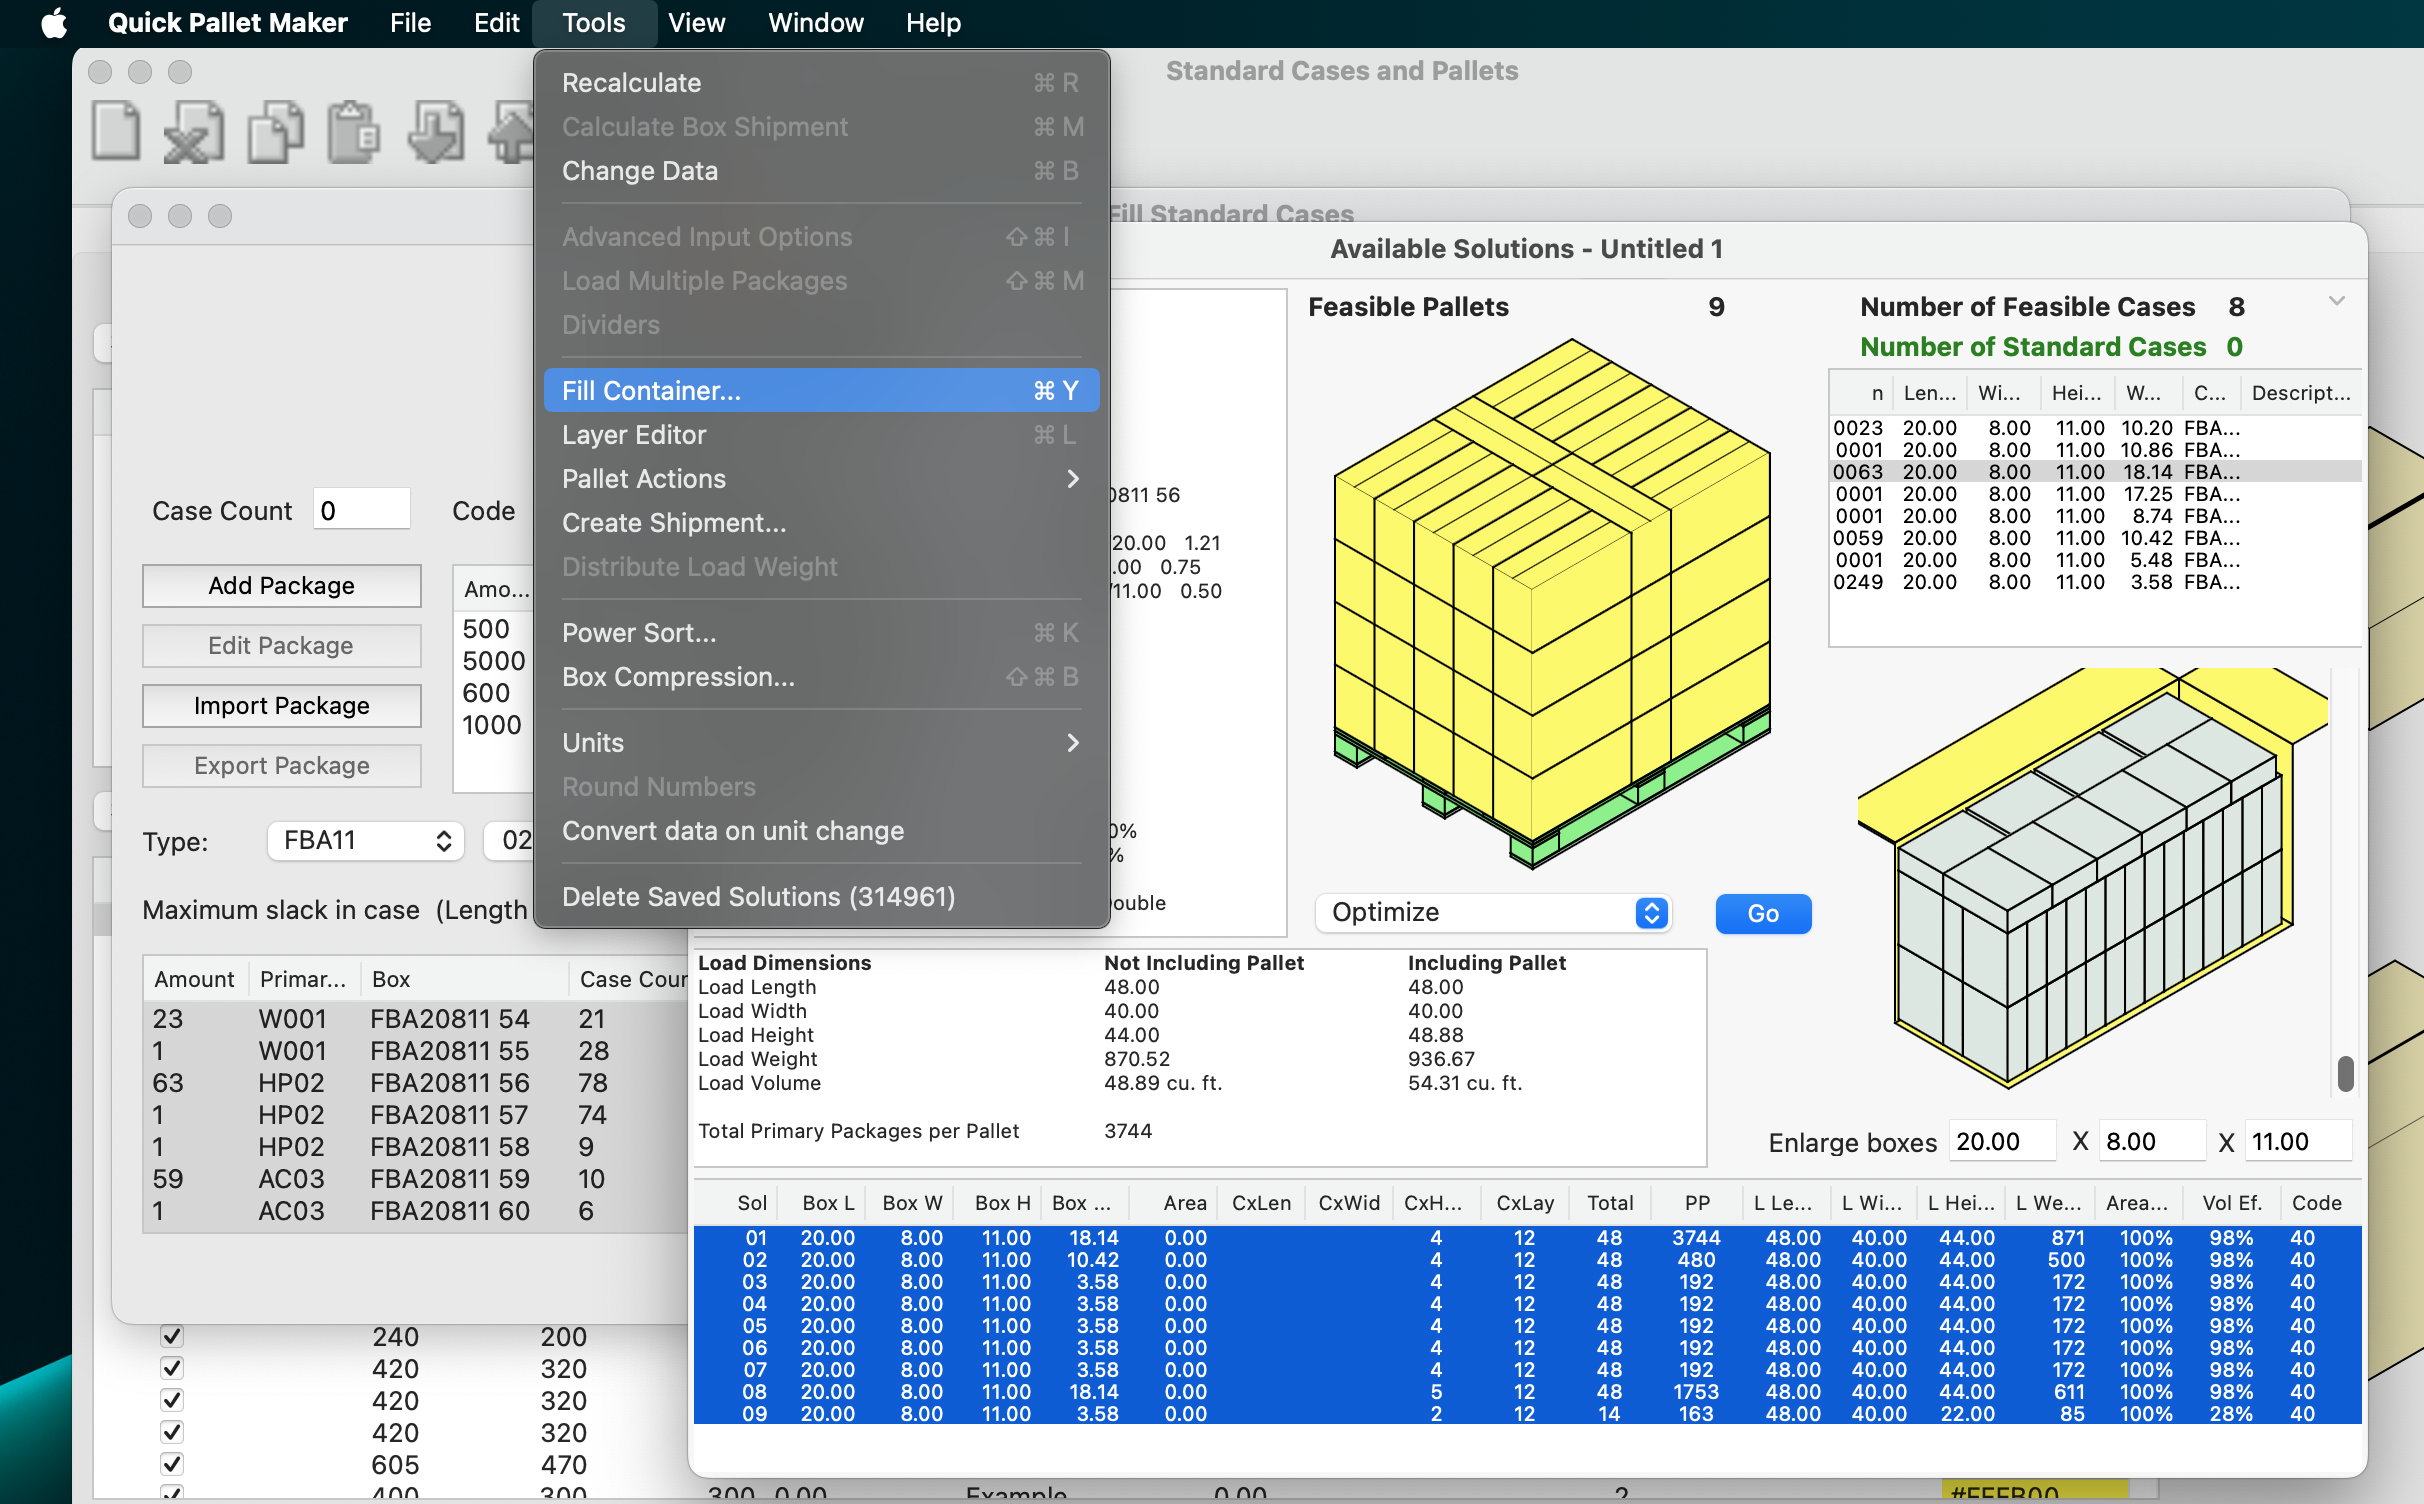The width and height of the screenshot is (2424, 1504).
Task: Select solution row 09 with Total 14
Action: pos(1527,1413)
